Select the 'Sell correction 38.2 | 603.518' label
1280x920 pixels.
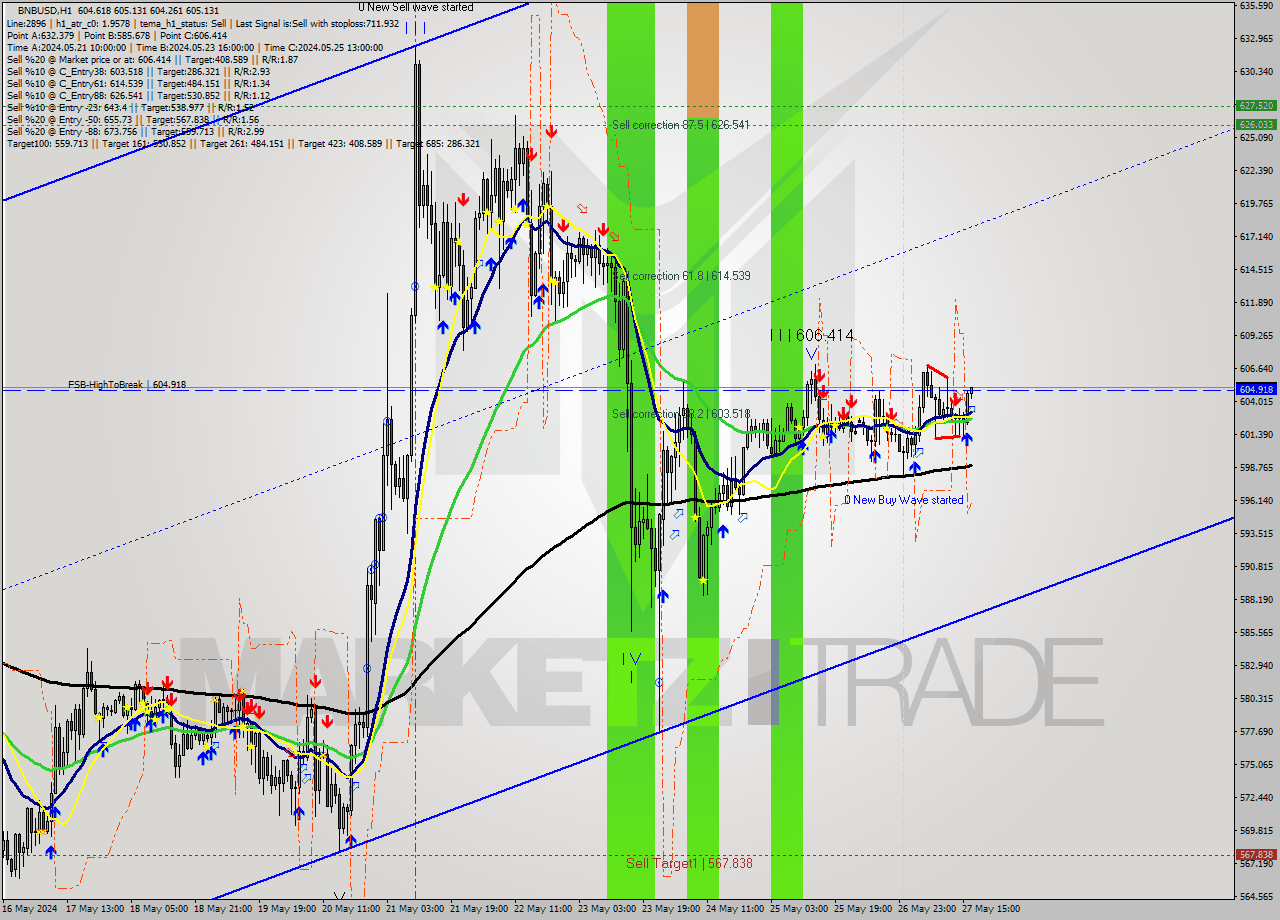pos(681,413)
